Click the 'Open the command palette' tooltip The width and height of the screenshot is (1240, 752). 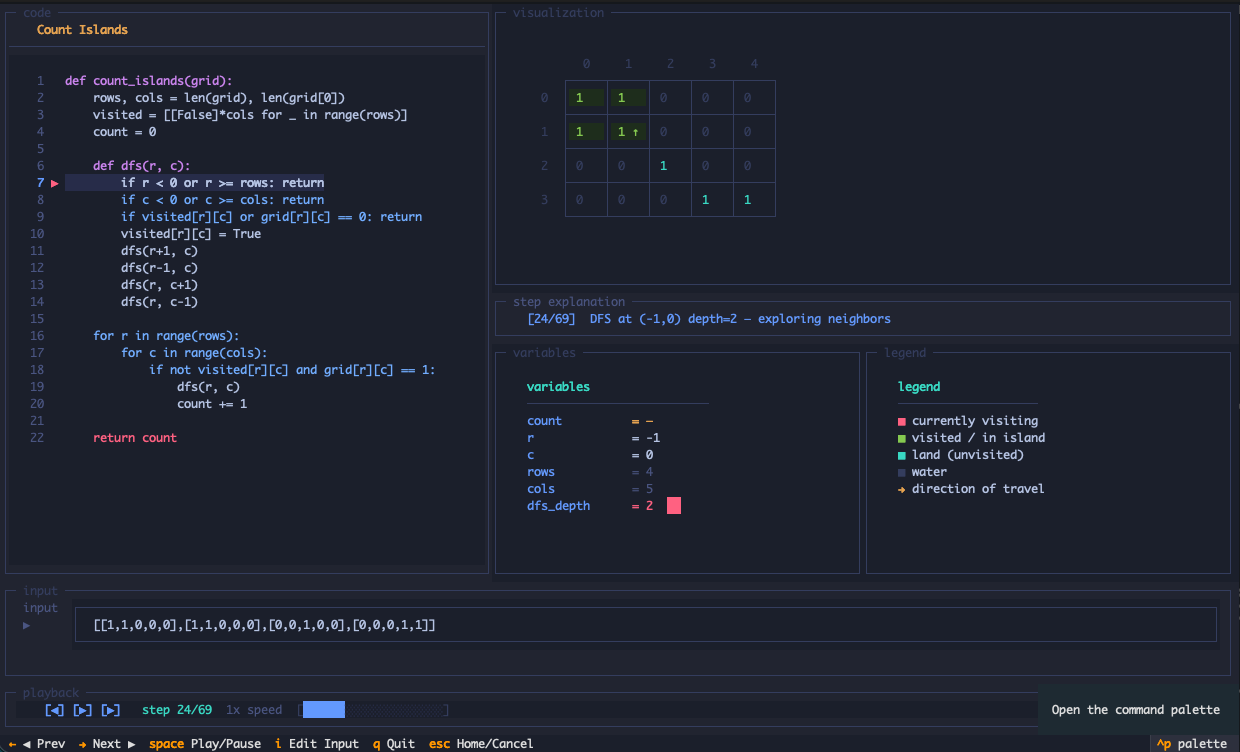[1136, 710]
